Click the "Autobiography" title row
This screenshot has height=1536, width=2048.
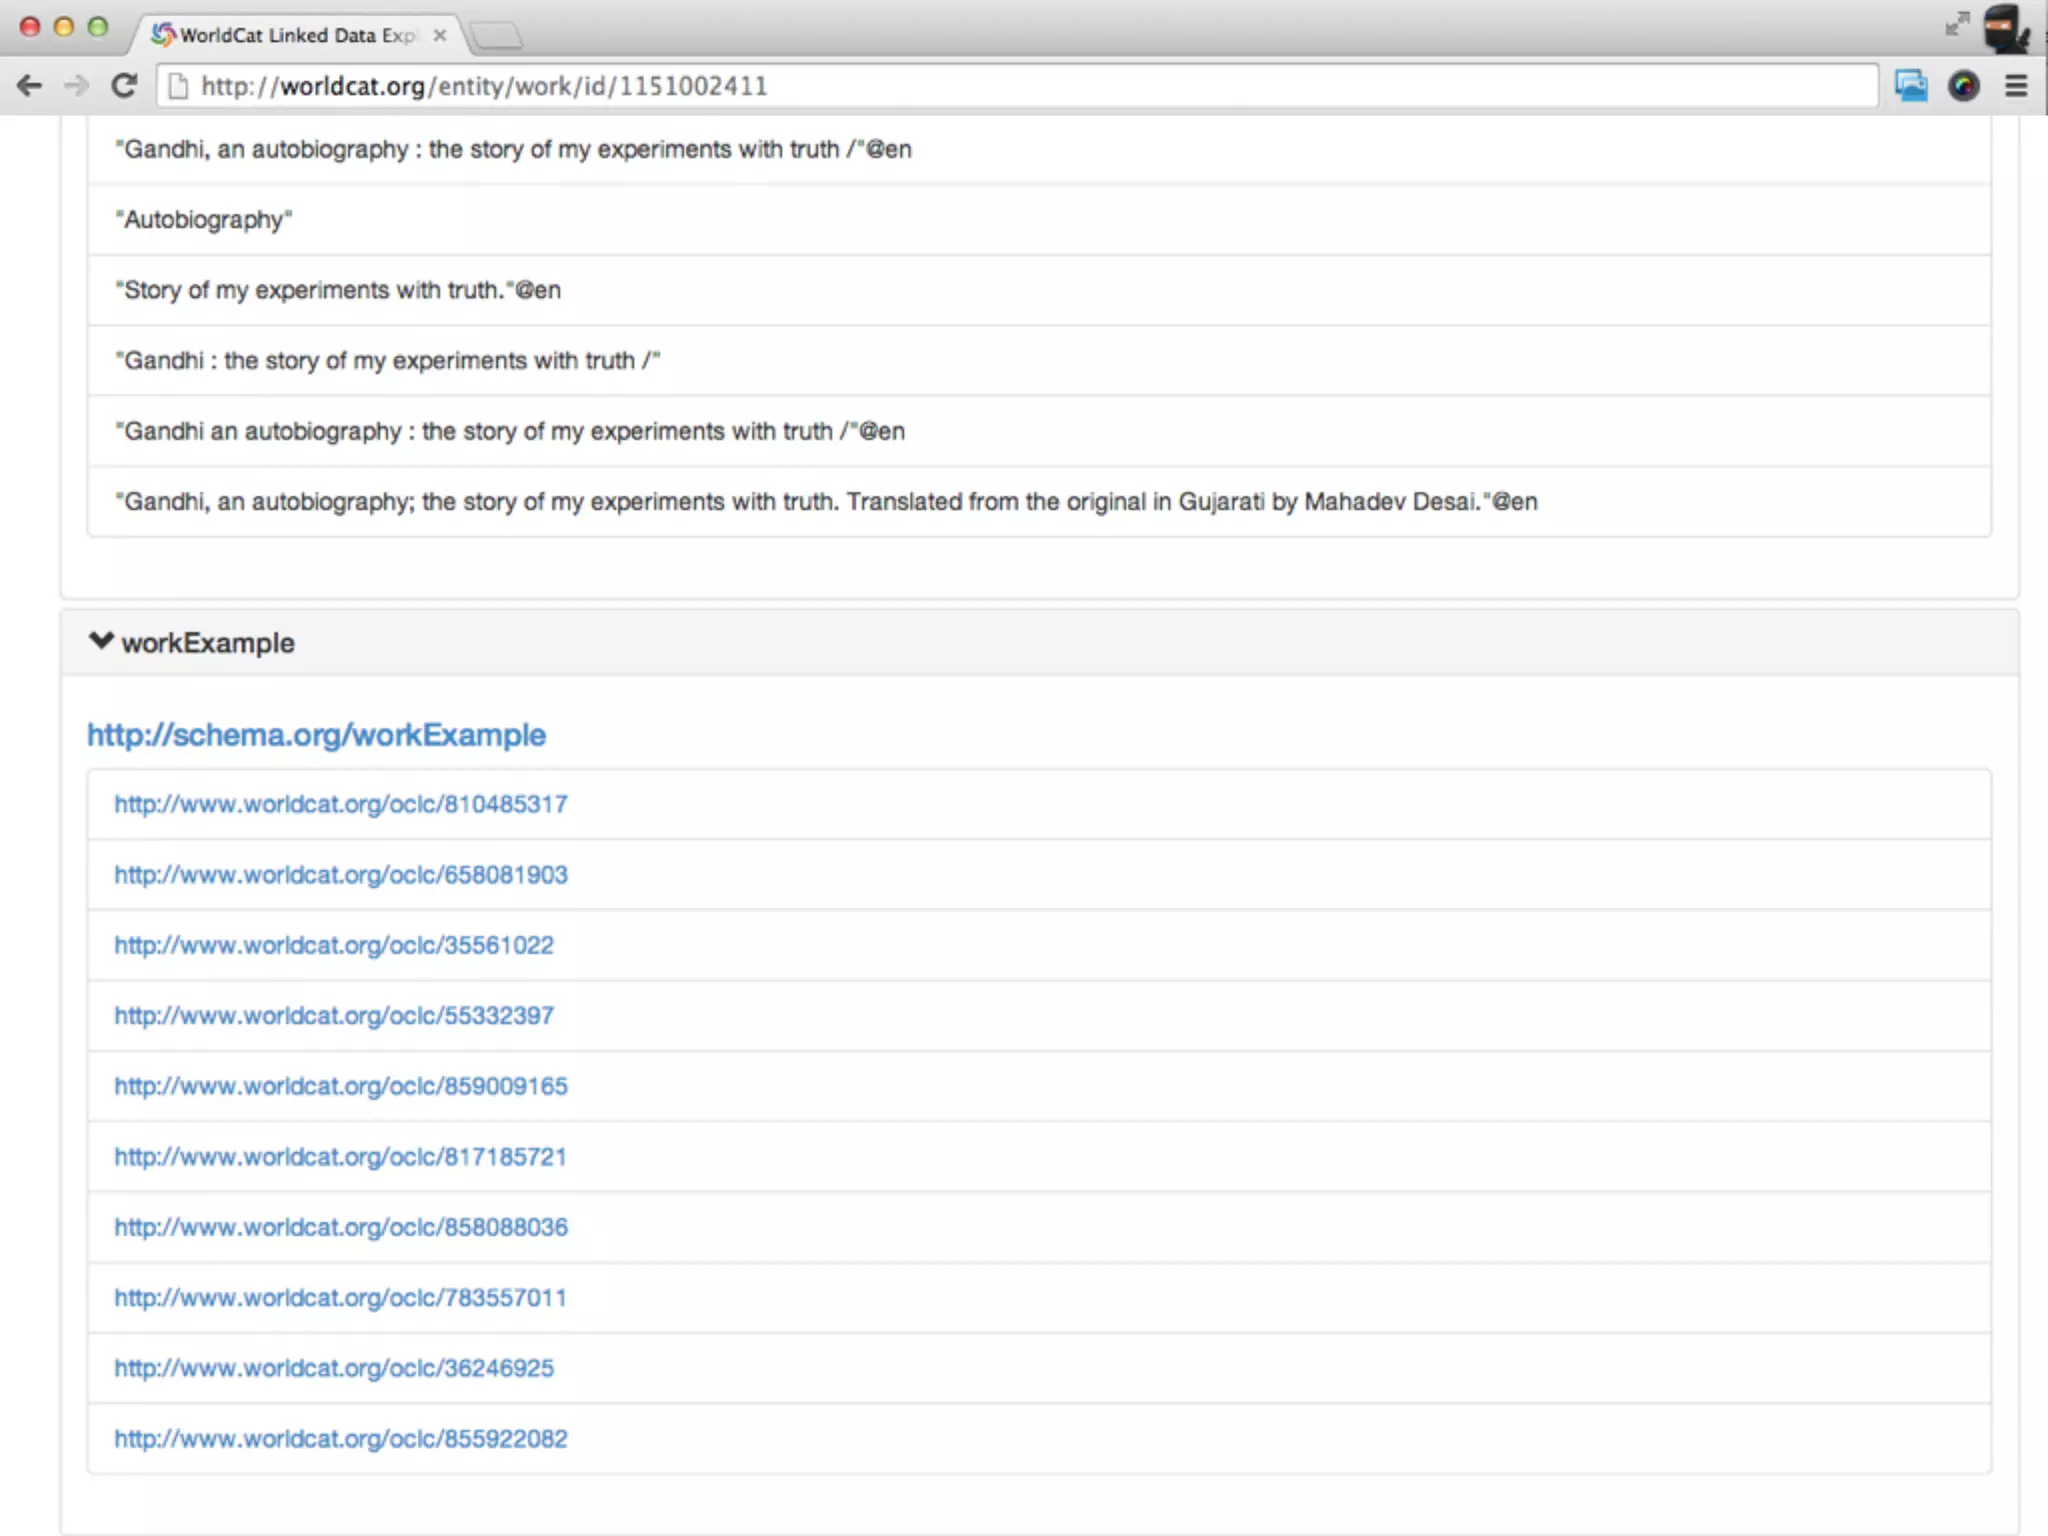(204, 220)
